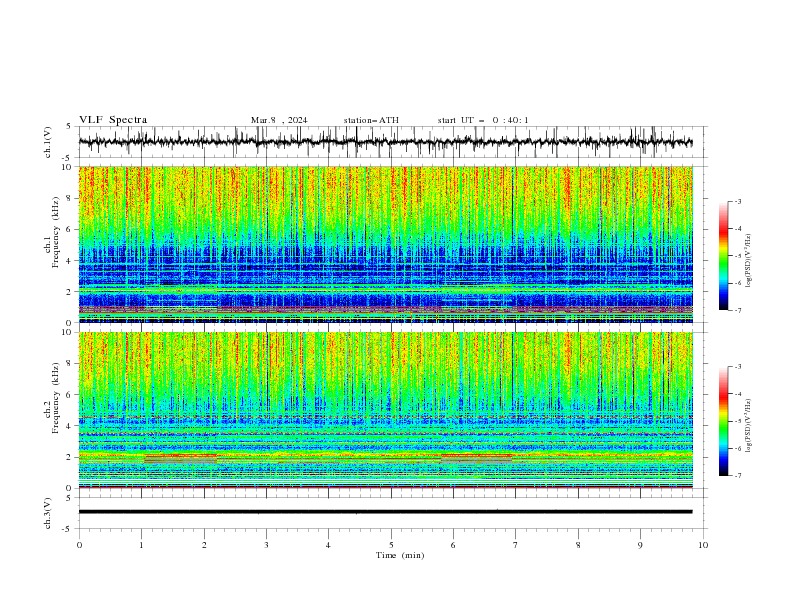This screenshot has width=792, height=612.
Task: Click the log(PSD) label of the ch.1 color bar
Action: coord(748,261)
